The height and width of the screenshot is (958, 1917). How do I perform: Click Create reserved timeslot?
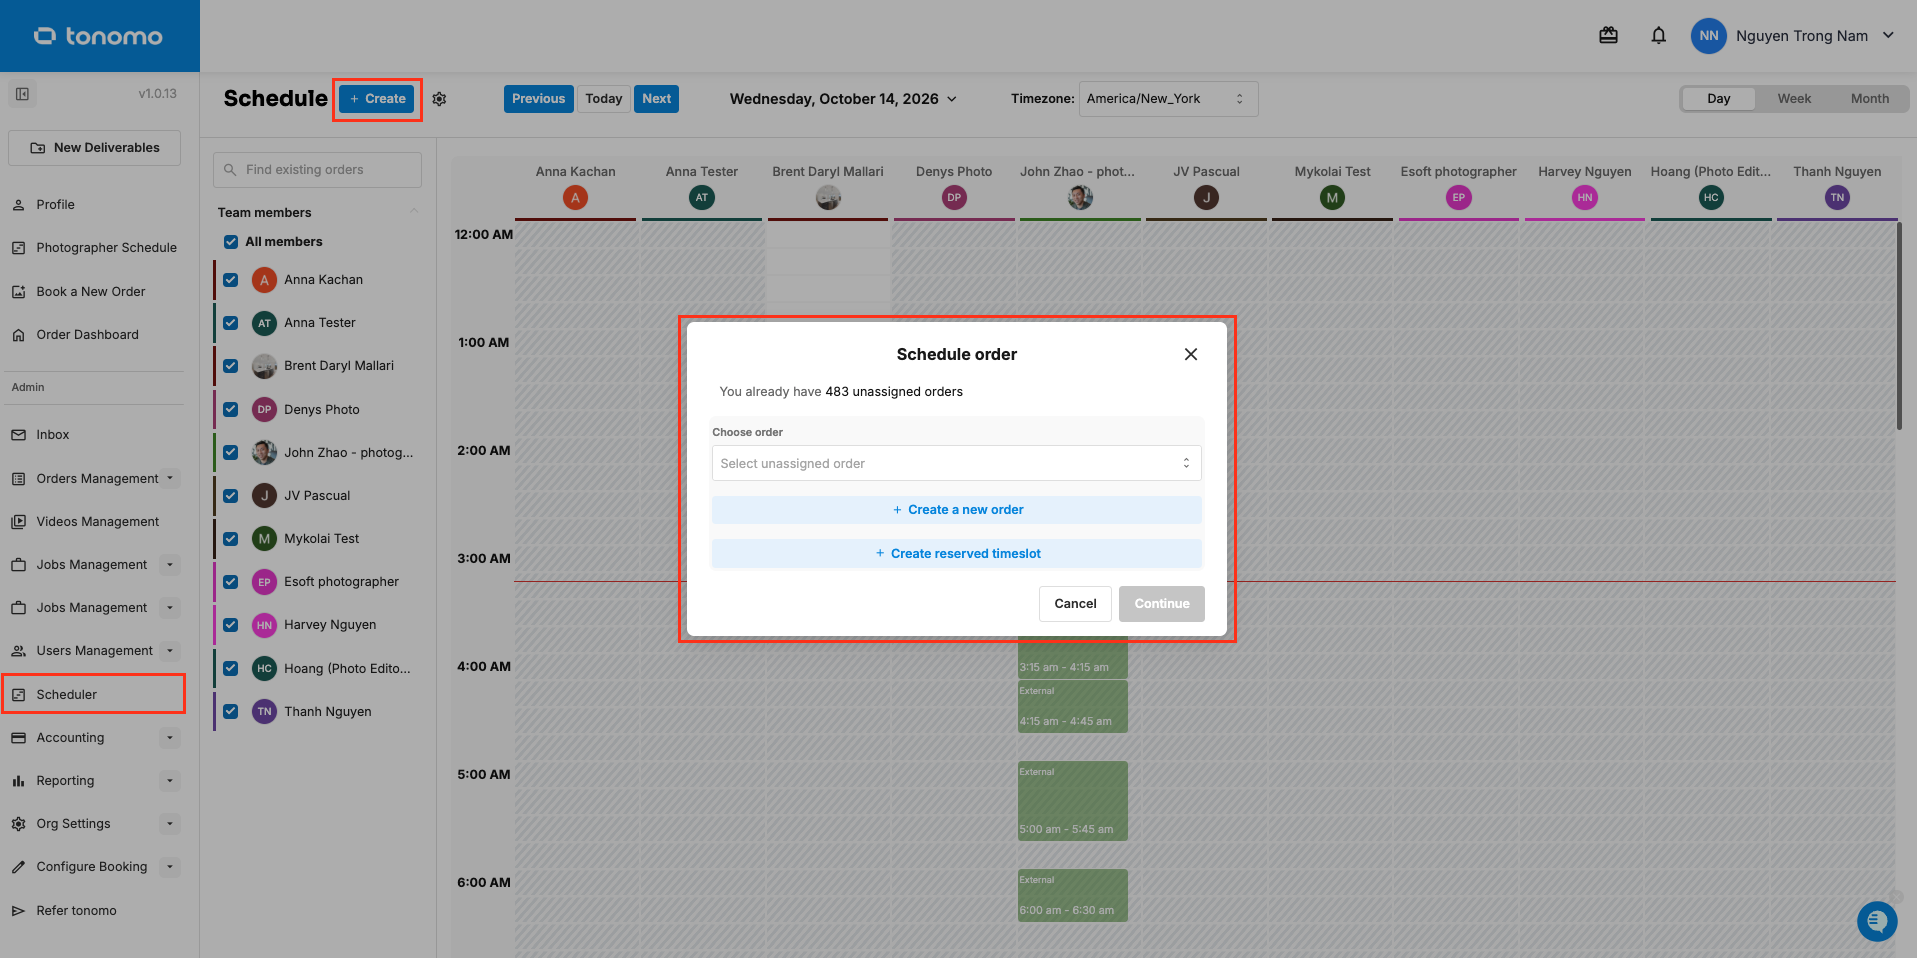[x=956, y=554]
